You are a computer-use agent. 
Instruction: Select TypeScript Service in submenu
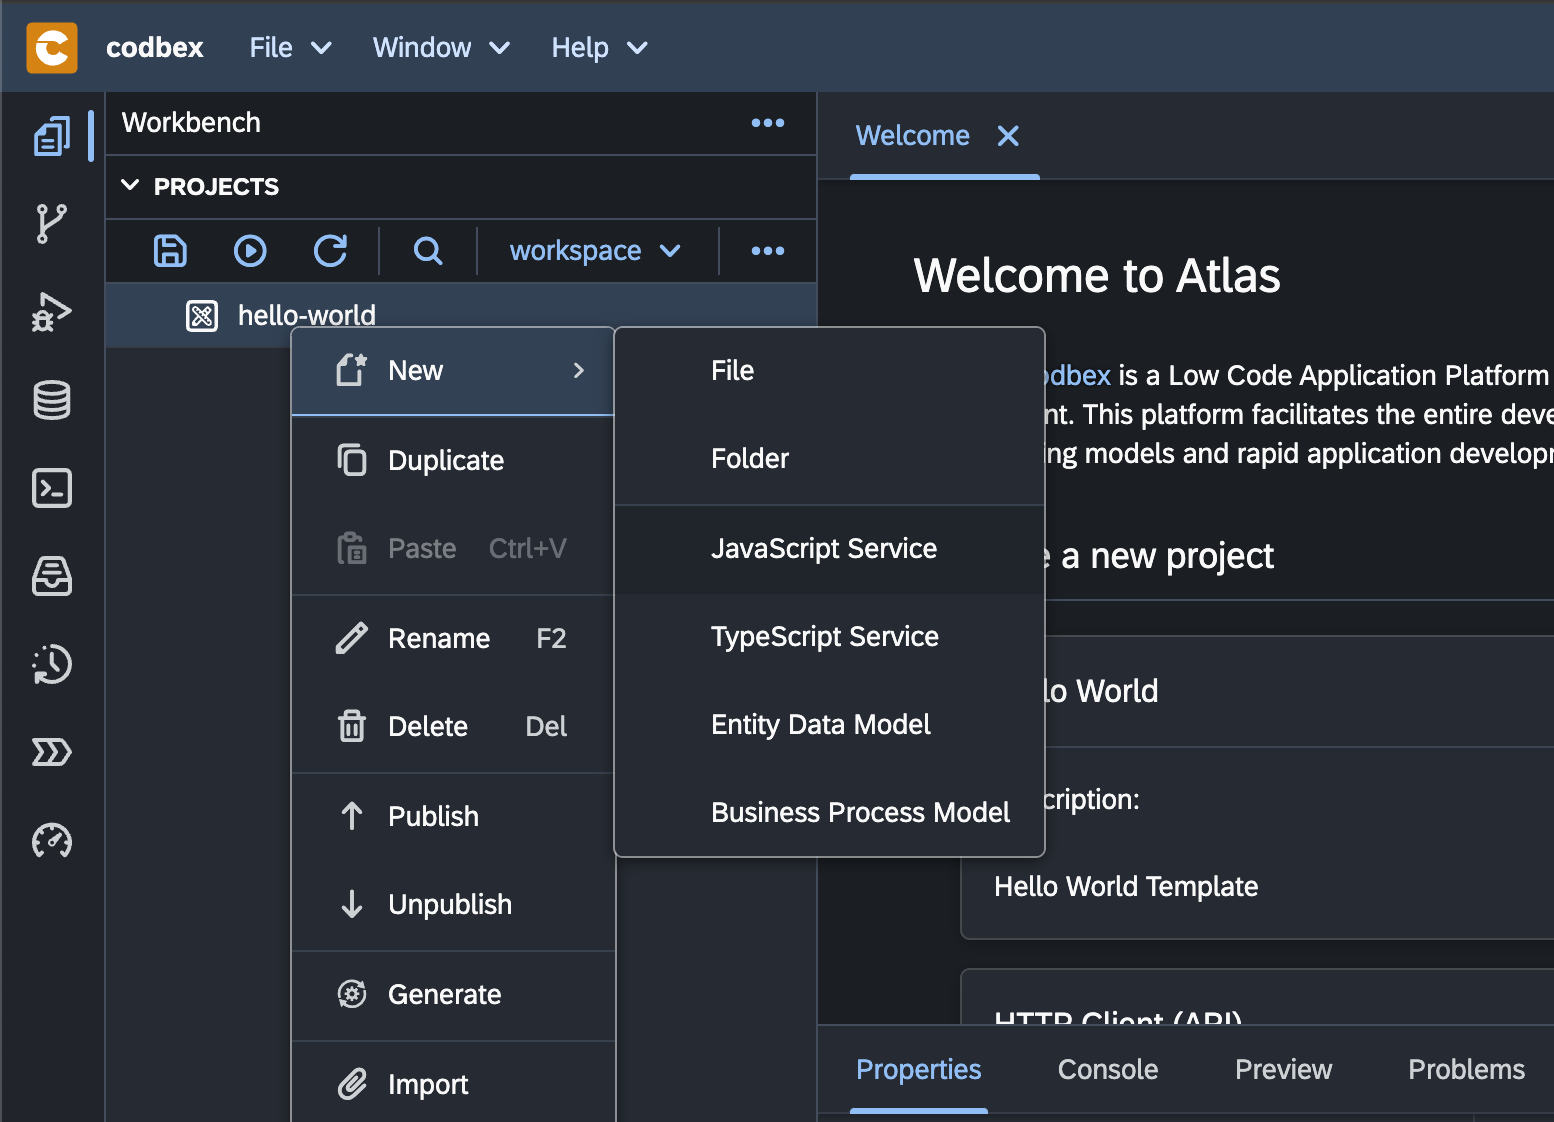tap(829, 637)
